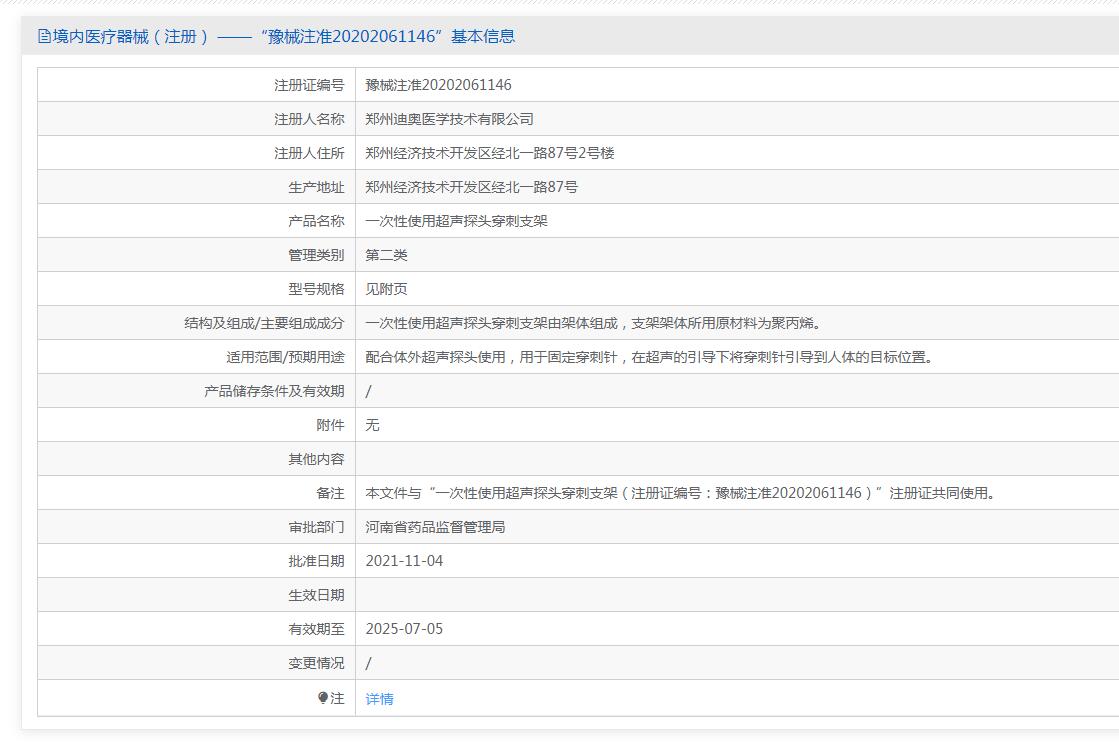Click the 注册人名称 row label
Screen dimensions: 1119x747
[309, 119]
